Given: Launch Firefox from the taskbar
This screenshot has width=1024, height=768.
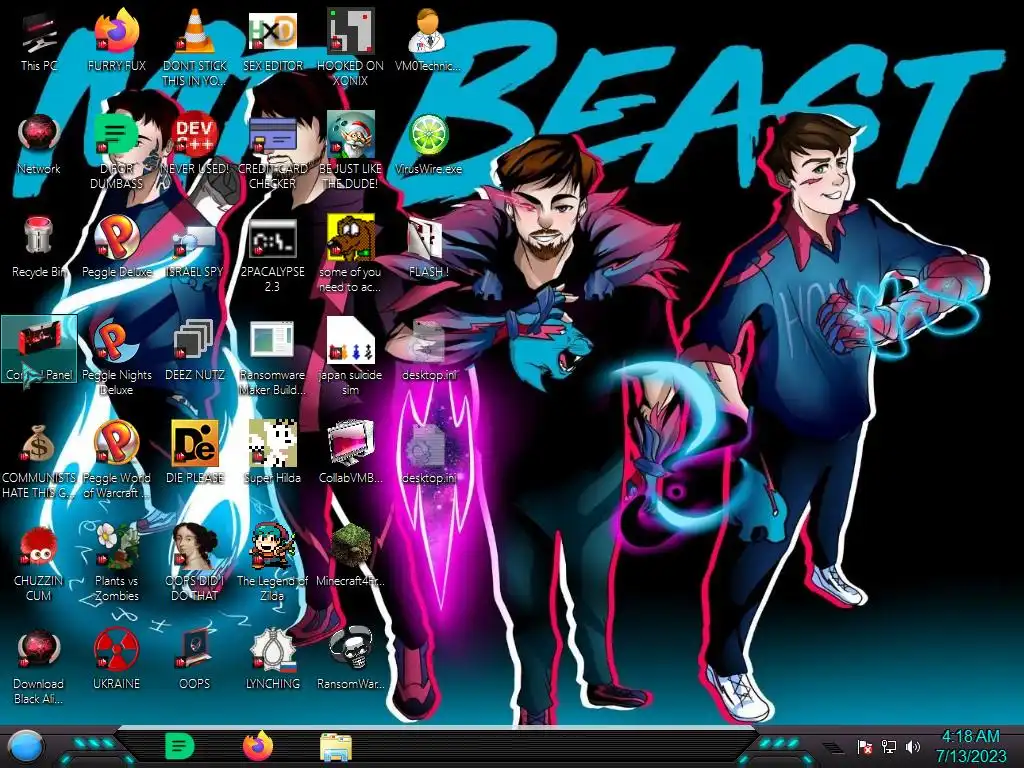Looking at the screenshot, I should pyautogui.click(x=258, y=746).
